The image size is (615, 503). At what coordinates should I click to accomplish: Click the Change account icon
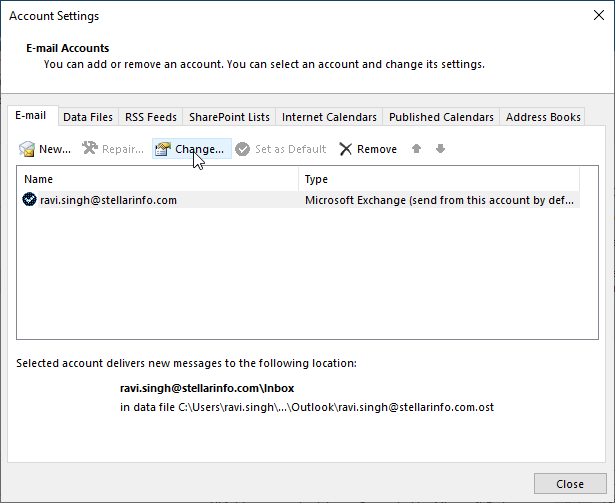pyautogui.click(x=163, y=149)
